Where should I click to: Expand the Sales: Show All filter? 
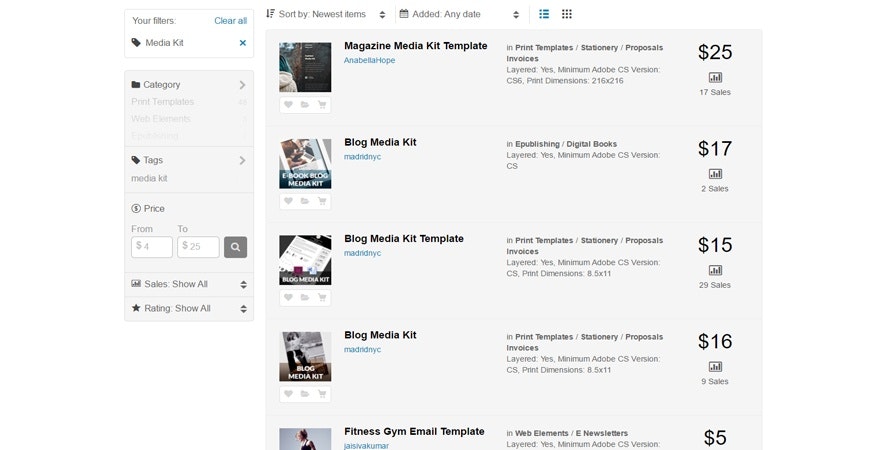click(188, 284)
